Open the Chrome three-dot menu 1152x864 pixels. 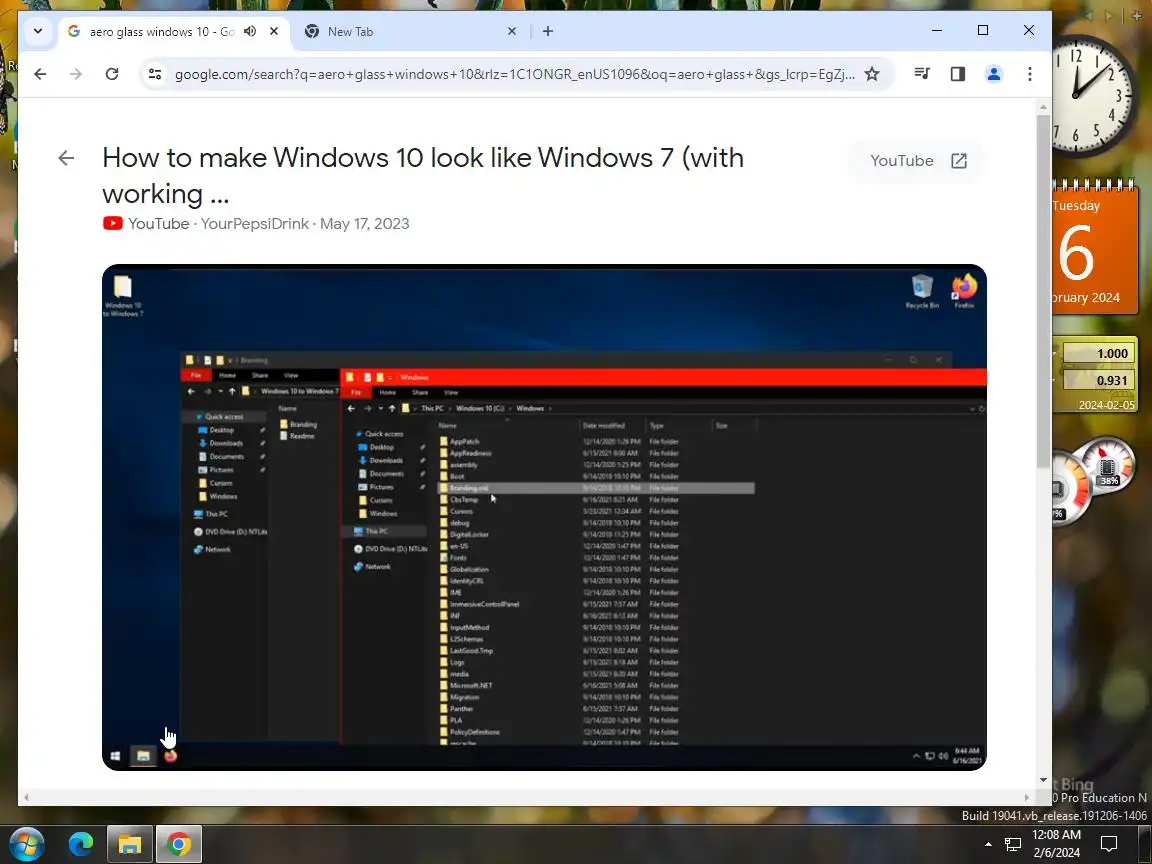(x=1029, y=73)
